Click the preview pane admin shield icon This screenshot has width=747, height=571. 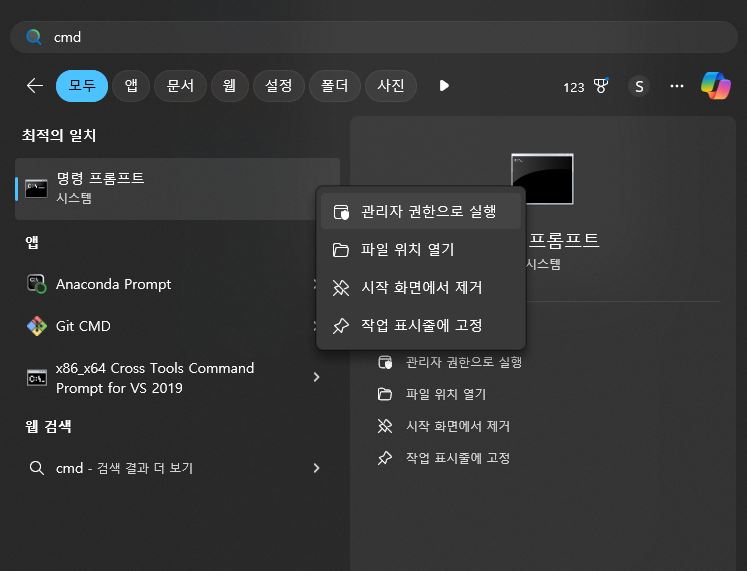tap(385, 362)
